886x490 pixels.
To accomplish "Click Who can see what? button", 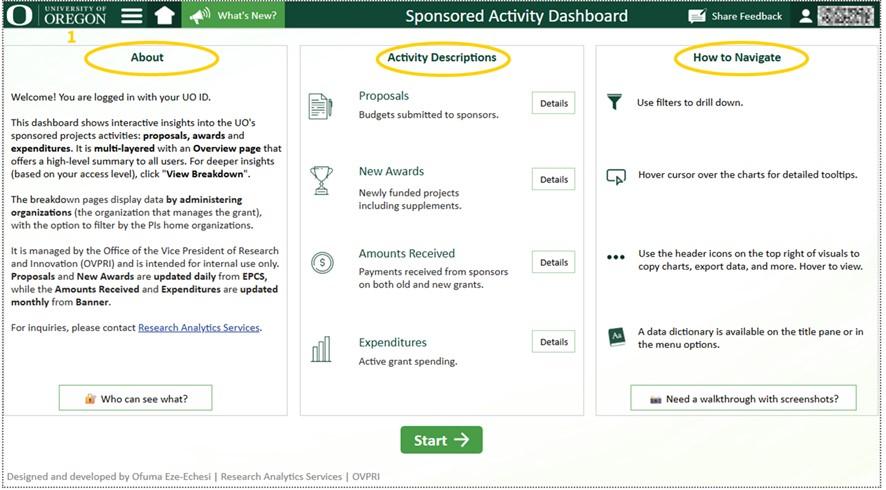I will tap(136, 398).
